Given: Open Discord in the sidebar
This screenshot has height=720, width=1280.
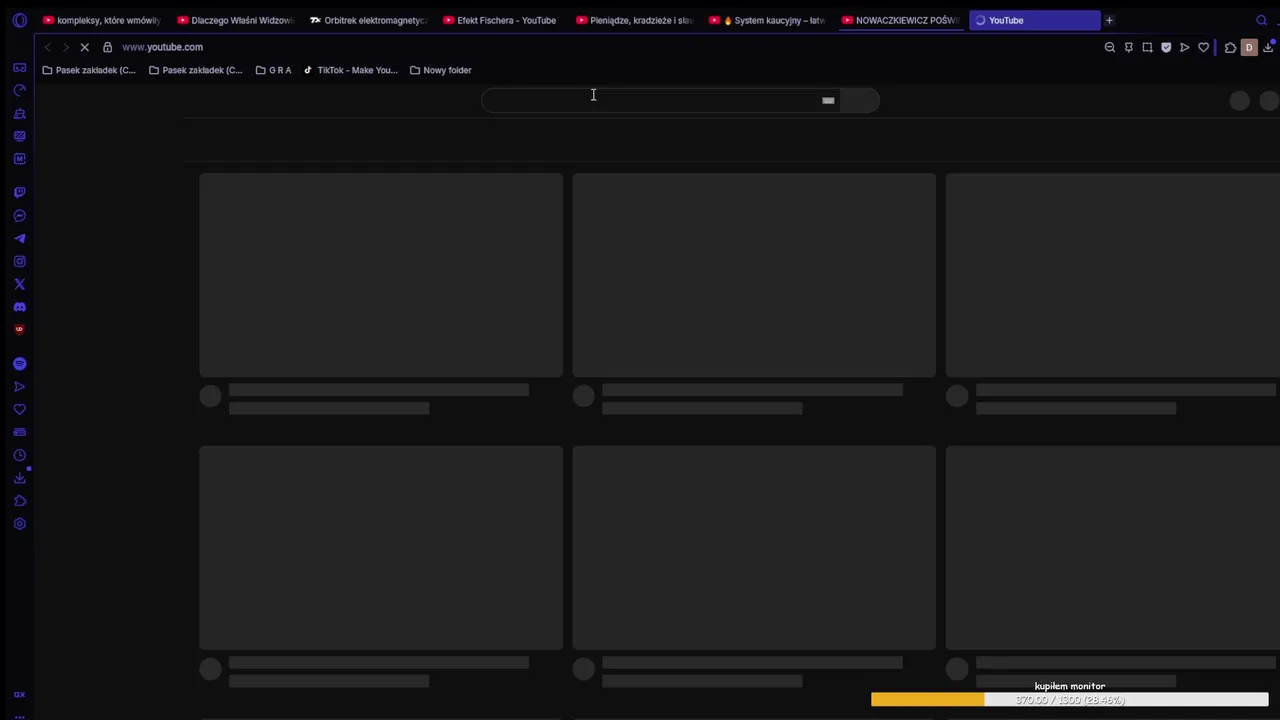Looking at the screenshot, I should 19,307.
